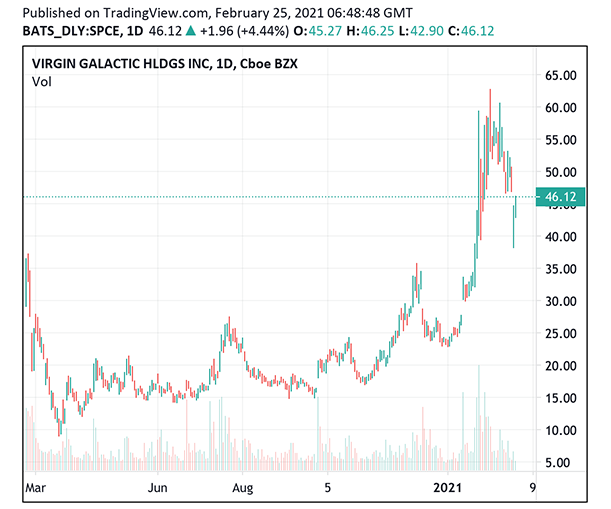This screenshot has width=611, height=509.
Task: Click the '+1.96 (+4.44%)' change value
Action: click(244, 31)
